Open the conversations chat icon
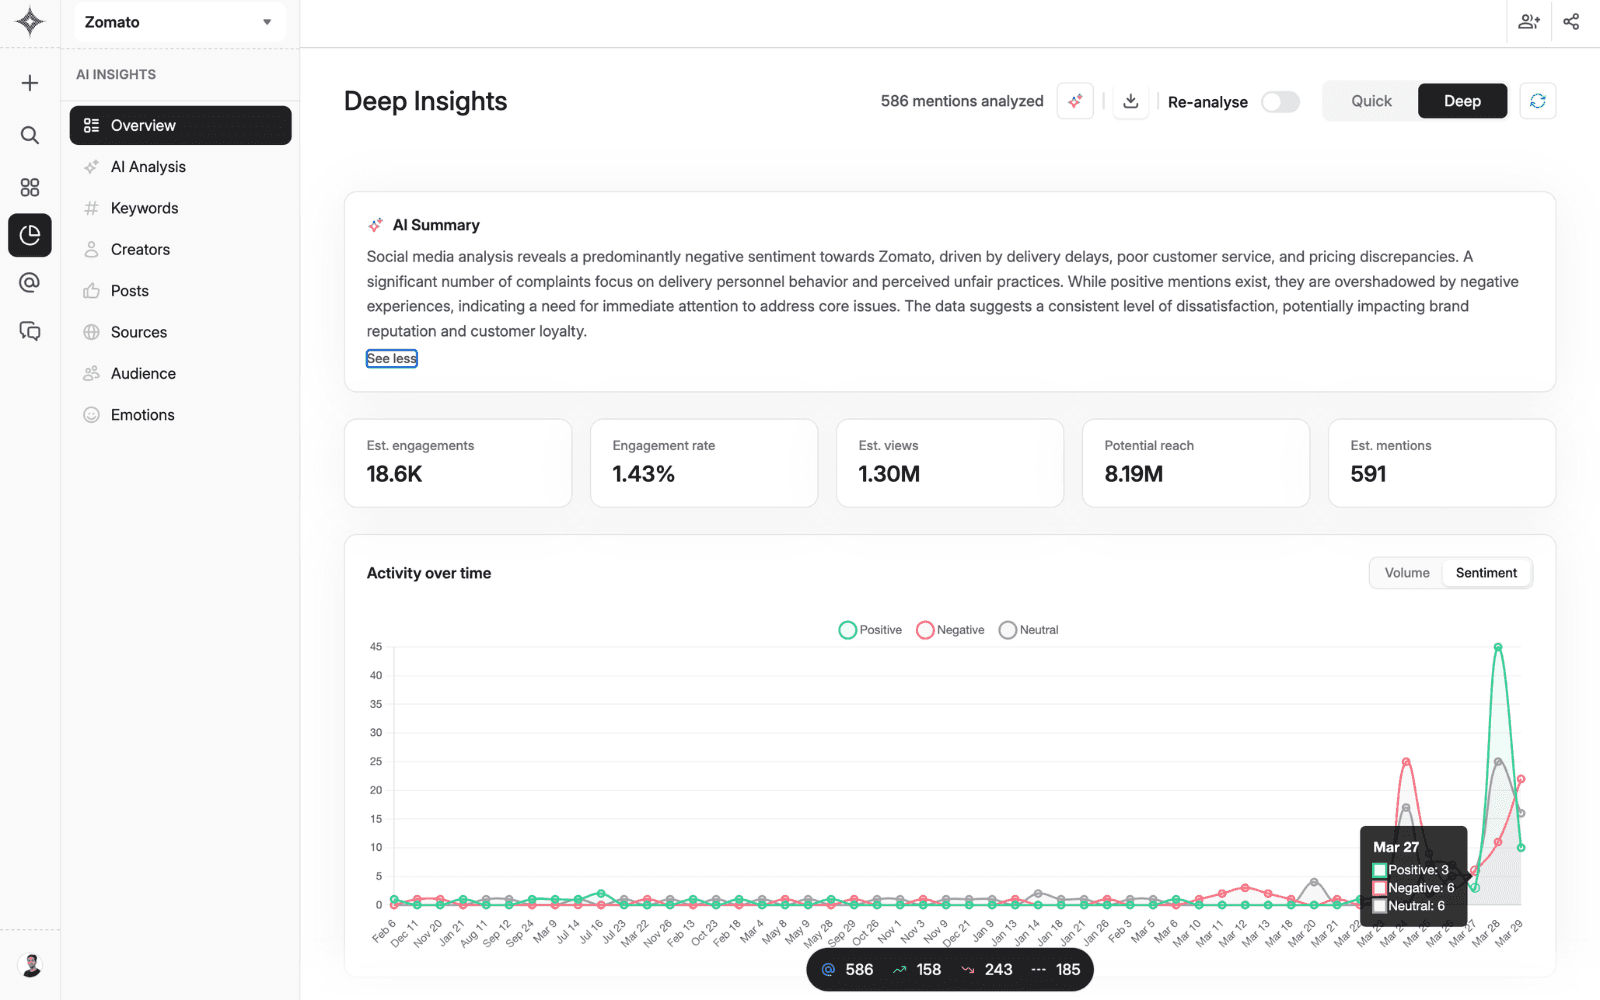The image size is (1600, 1000). tap(29, 331)
